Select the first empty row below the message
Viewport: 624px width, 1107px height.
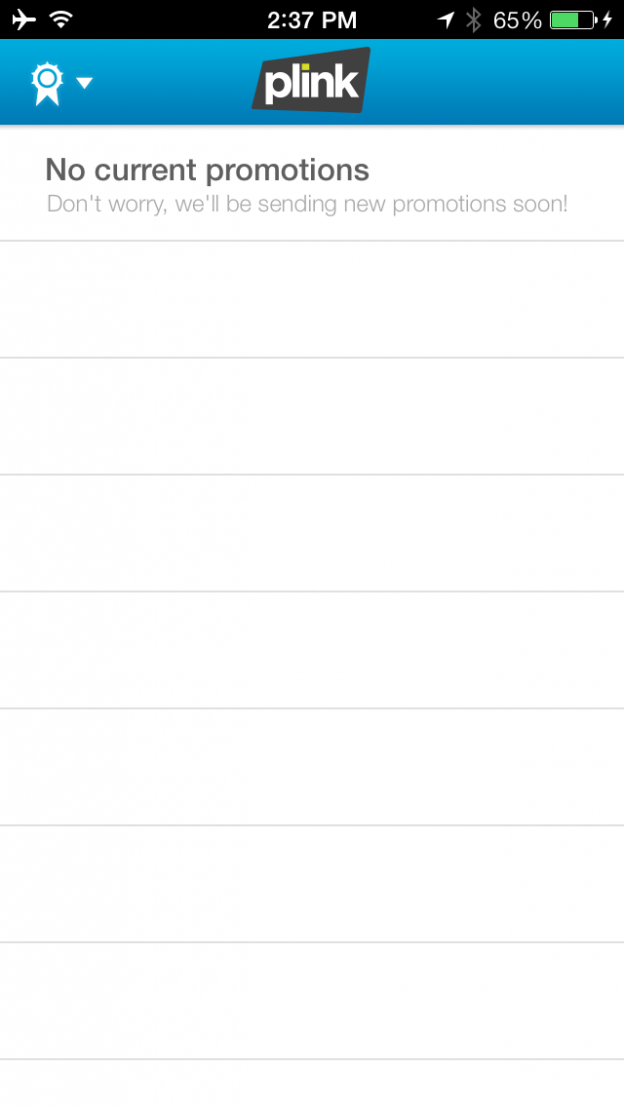point(312,299)
